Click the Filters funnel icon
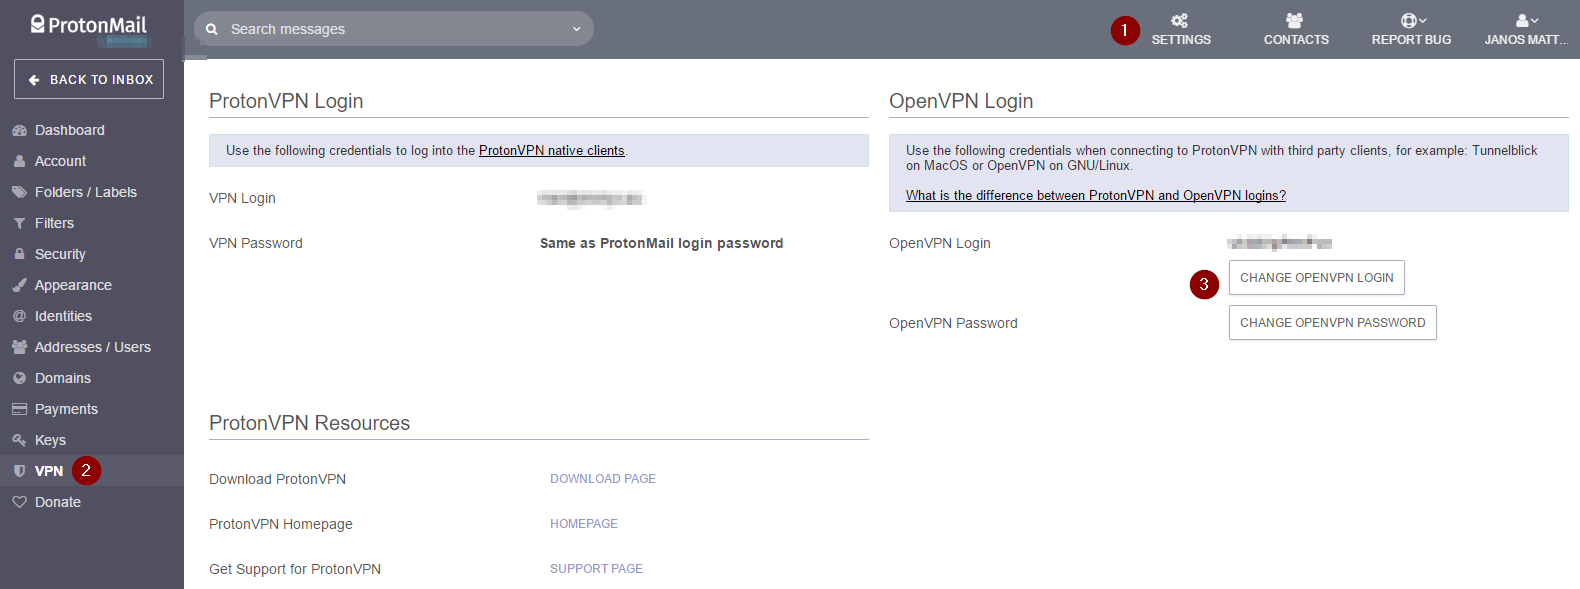 pos(19,223)
